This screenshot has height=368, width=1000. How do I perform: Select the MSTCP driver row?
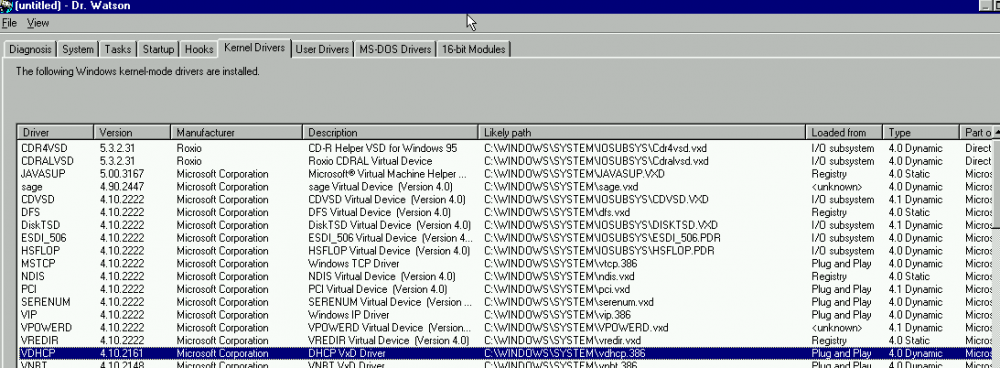[504, 263]
